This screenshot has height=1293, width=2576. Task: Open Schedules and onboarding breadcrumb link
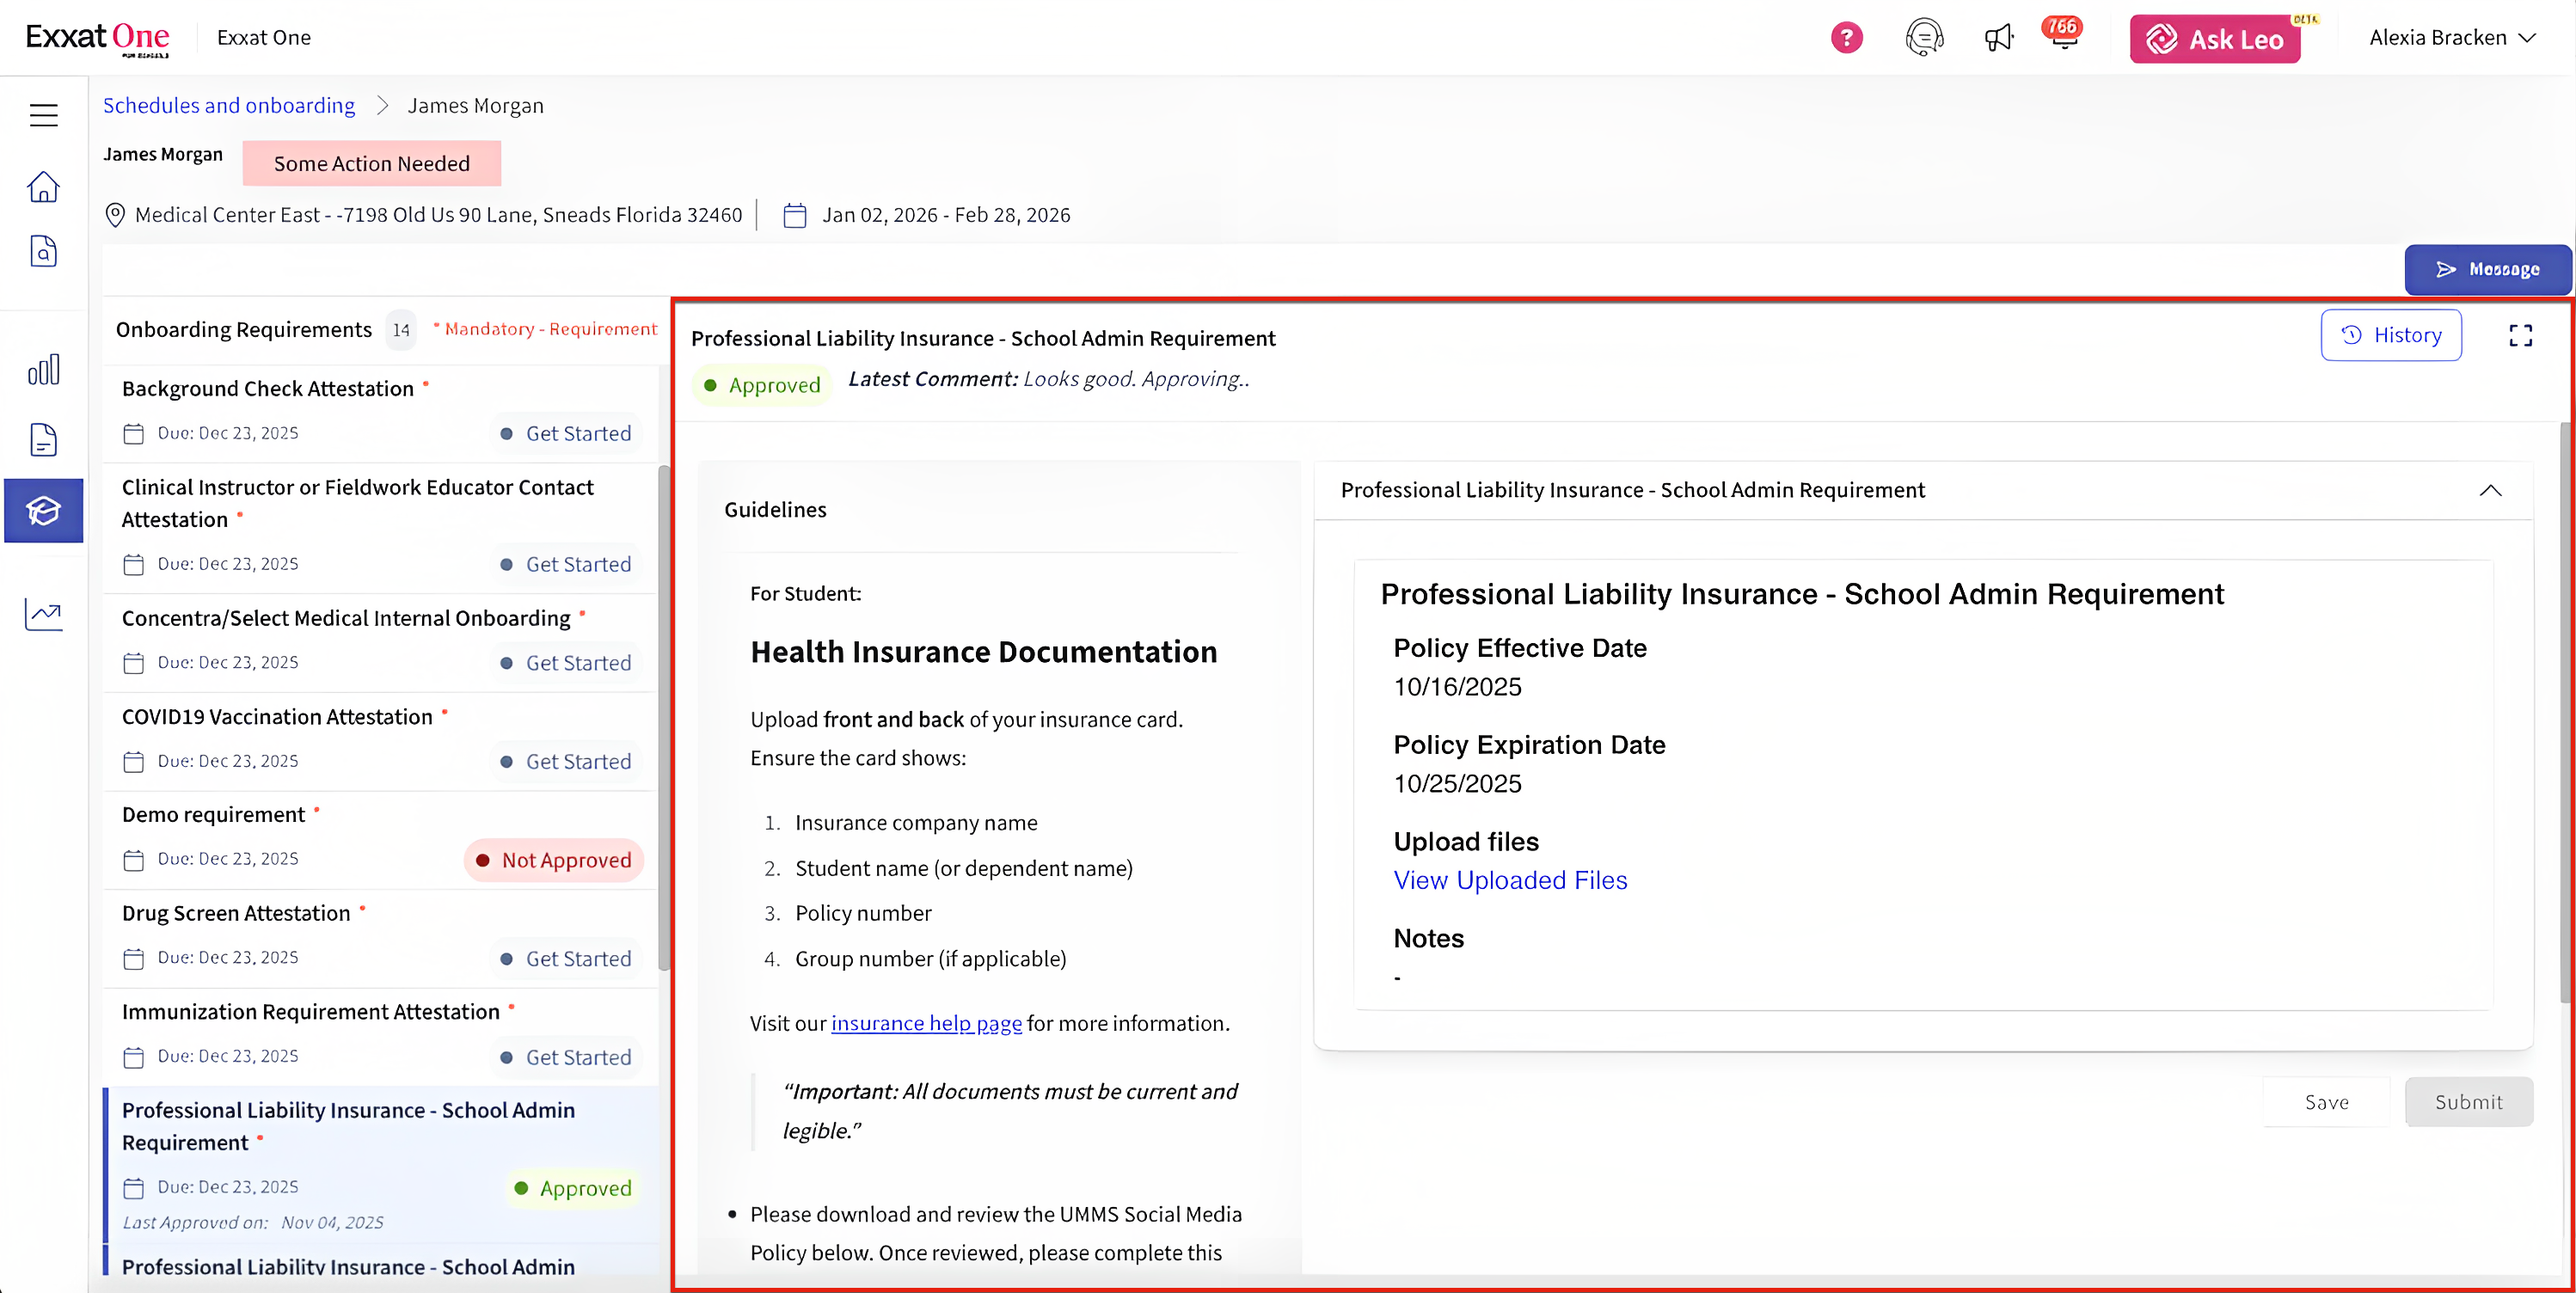pyautogui.click(x=229, y=106)
